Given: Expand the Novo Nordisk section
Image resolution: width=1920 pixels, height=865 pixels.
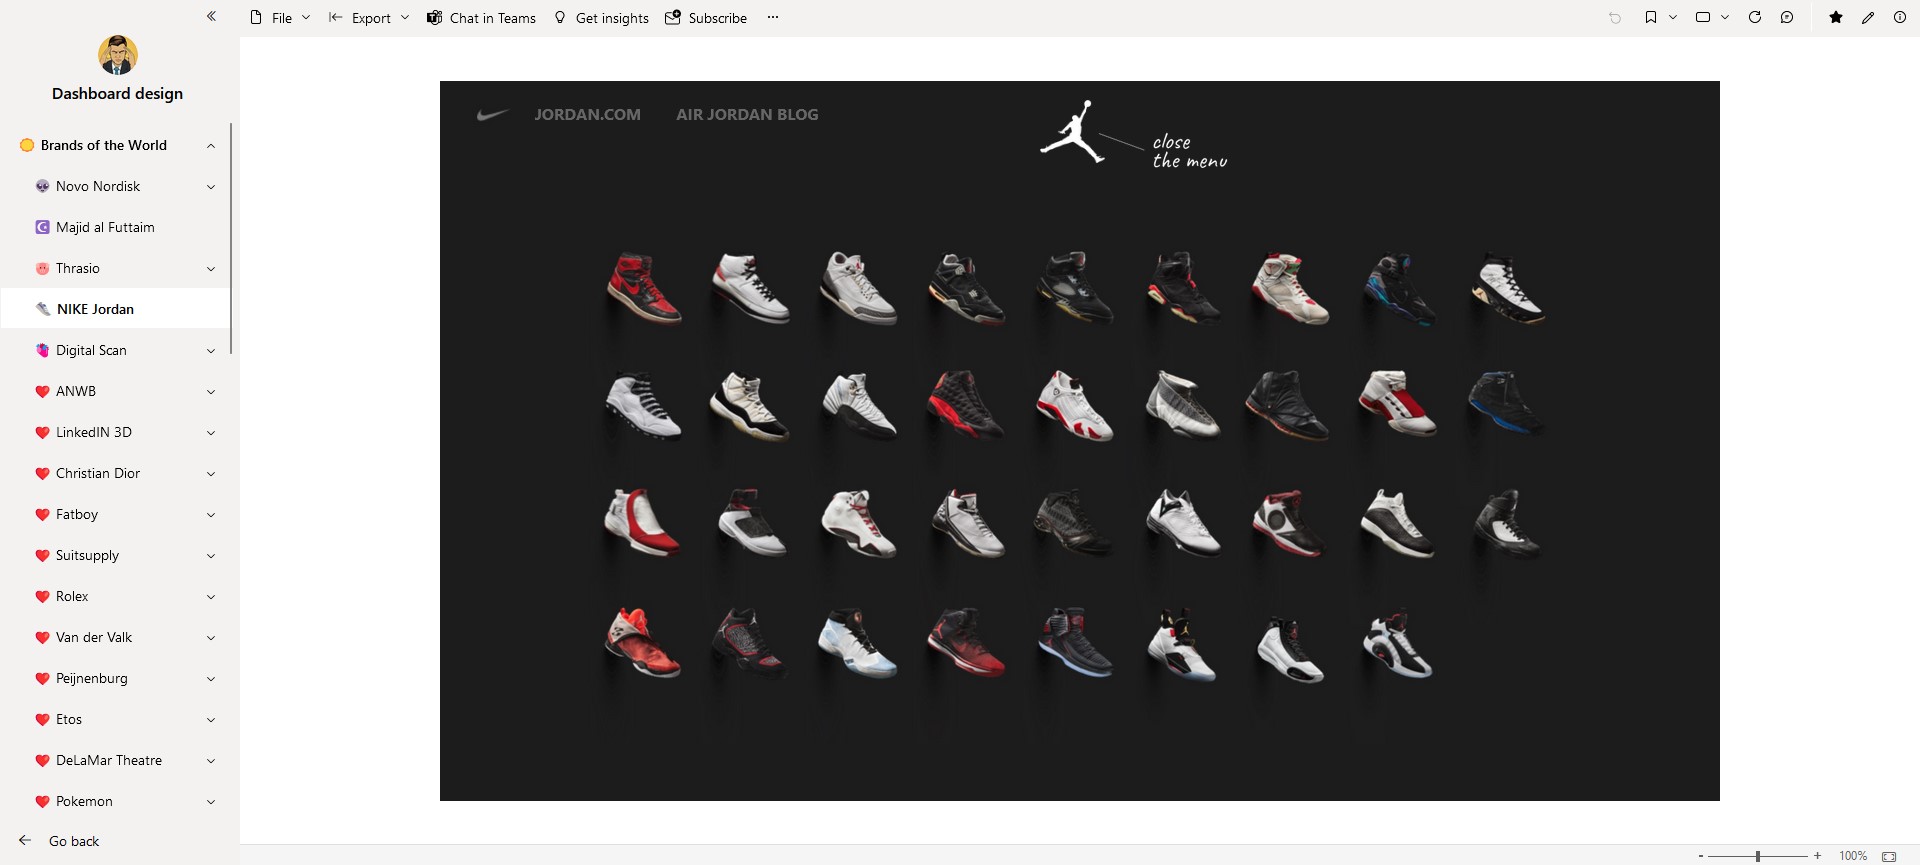Looking at the screenshot, I should tap(211, 187).
